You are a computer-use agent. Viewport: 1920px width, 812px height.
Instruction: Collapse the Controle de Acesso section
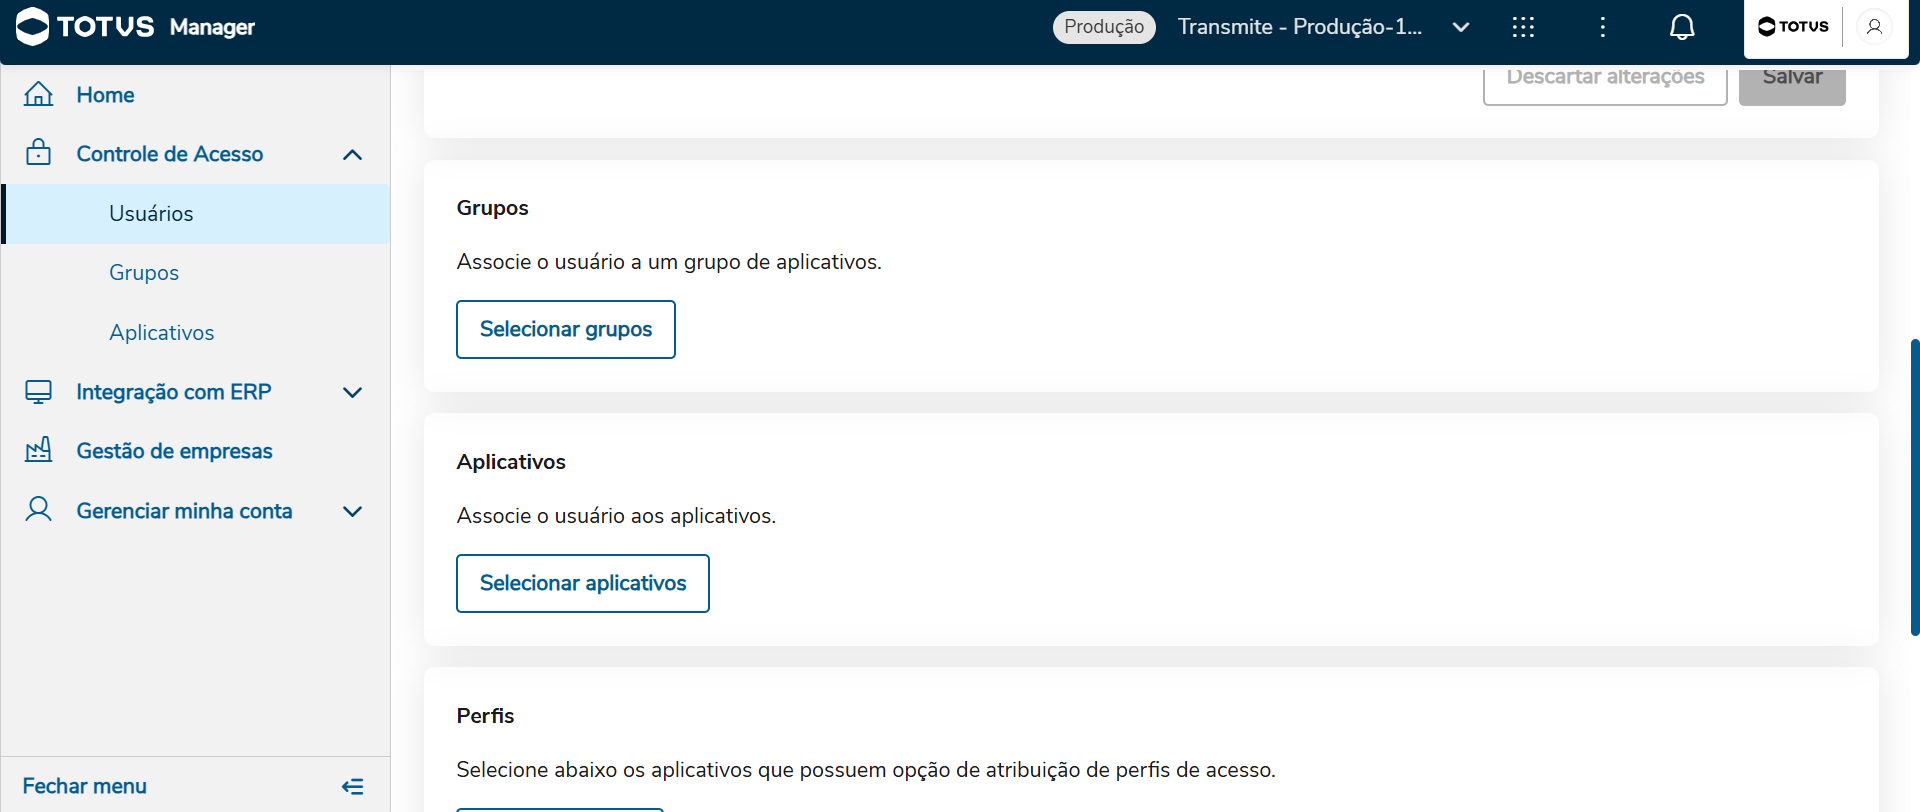352,154
